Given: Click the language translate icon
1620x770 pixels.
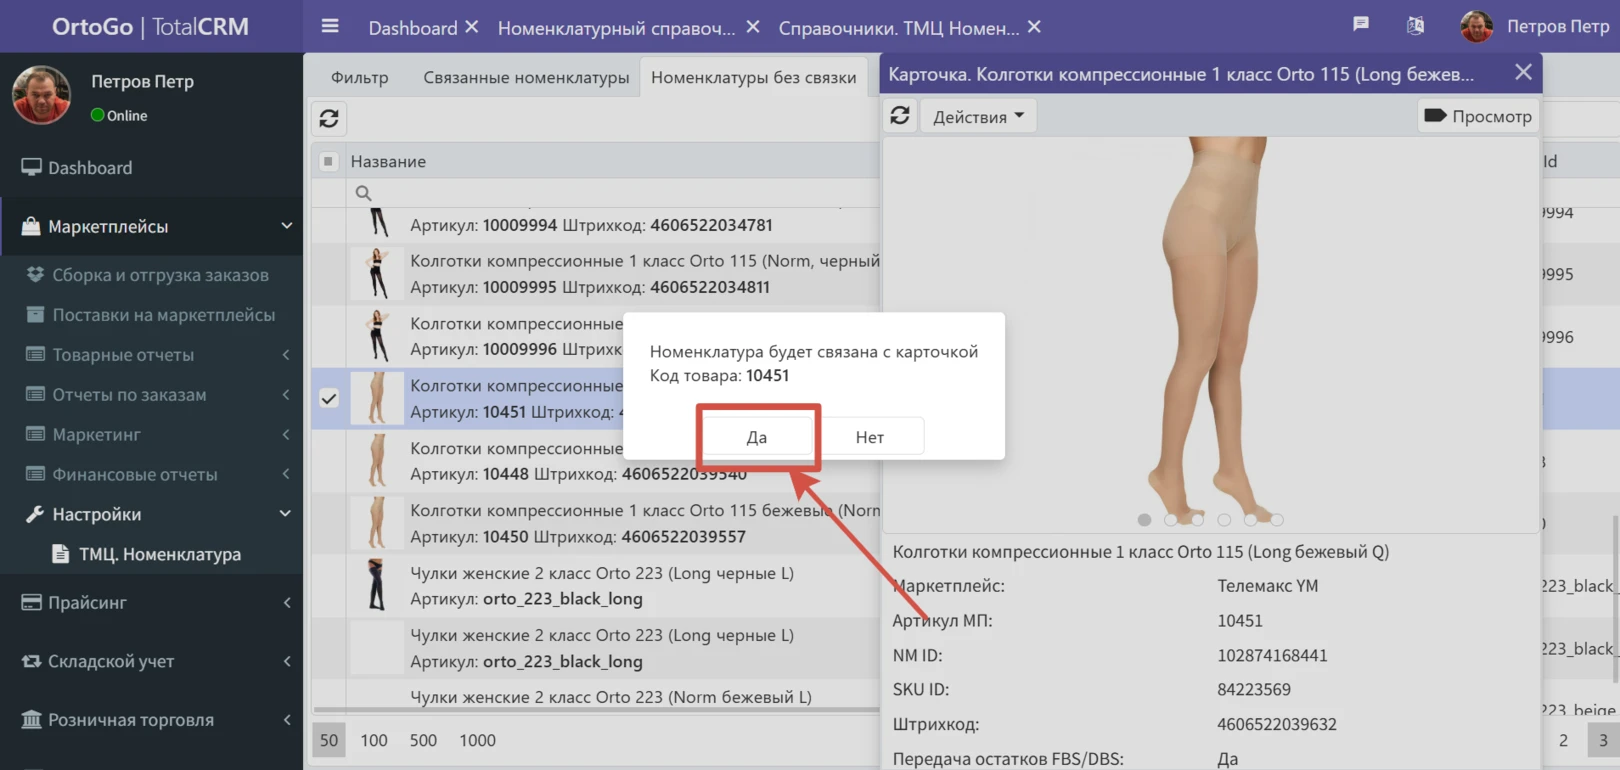Looking at the screenshot, I should coord(1415,26).
